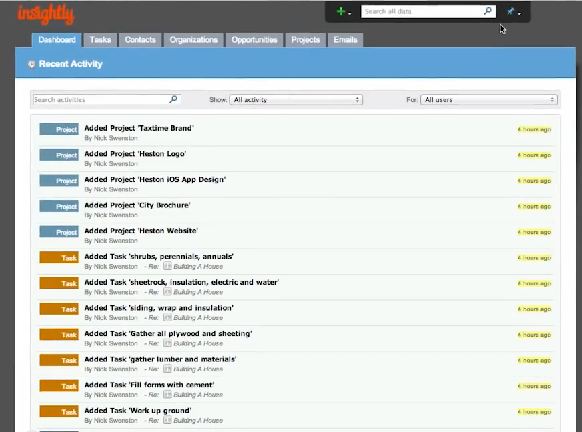Open the green plus add-new menu
This screenshot has height=432, width=582.
click(343, 12)
